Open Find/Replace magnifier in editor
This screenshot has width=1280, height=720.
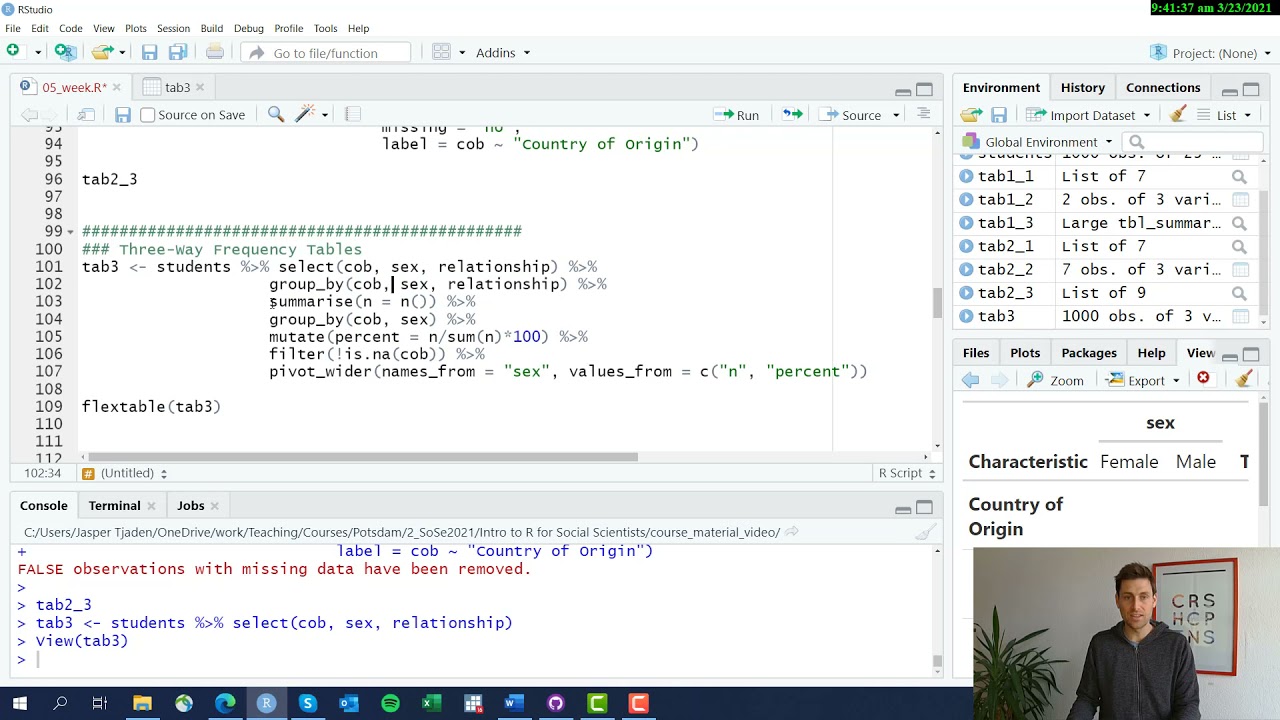(x=276, y=115)
